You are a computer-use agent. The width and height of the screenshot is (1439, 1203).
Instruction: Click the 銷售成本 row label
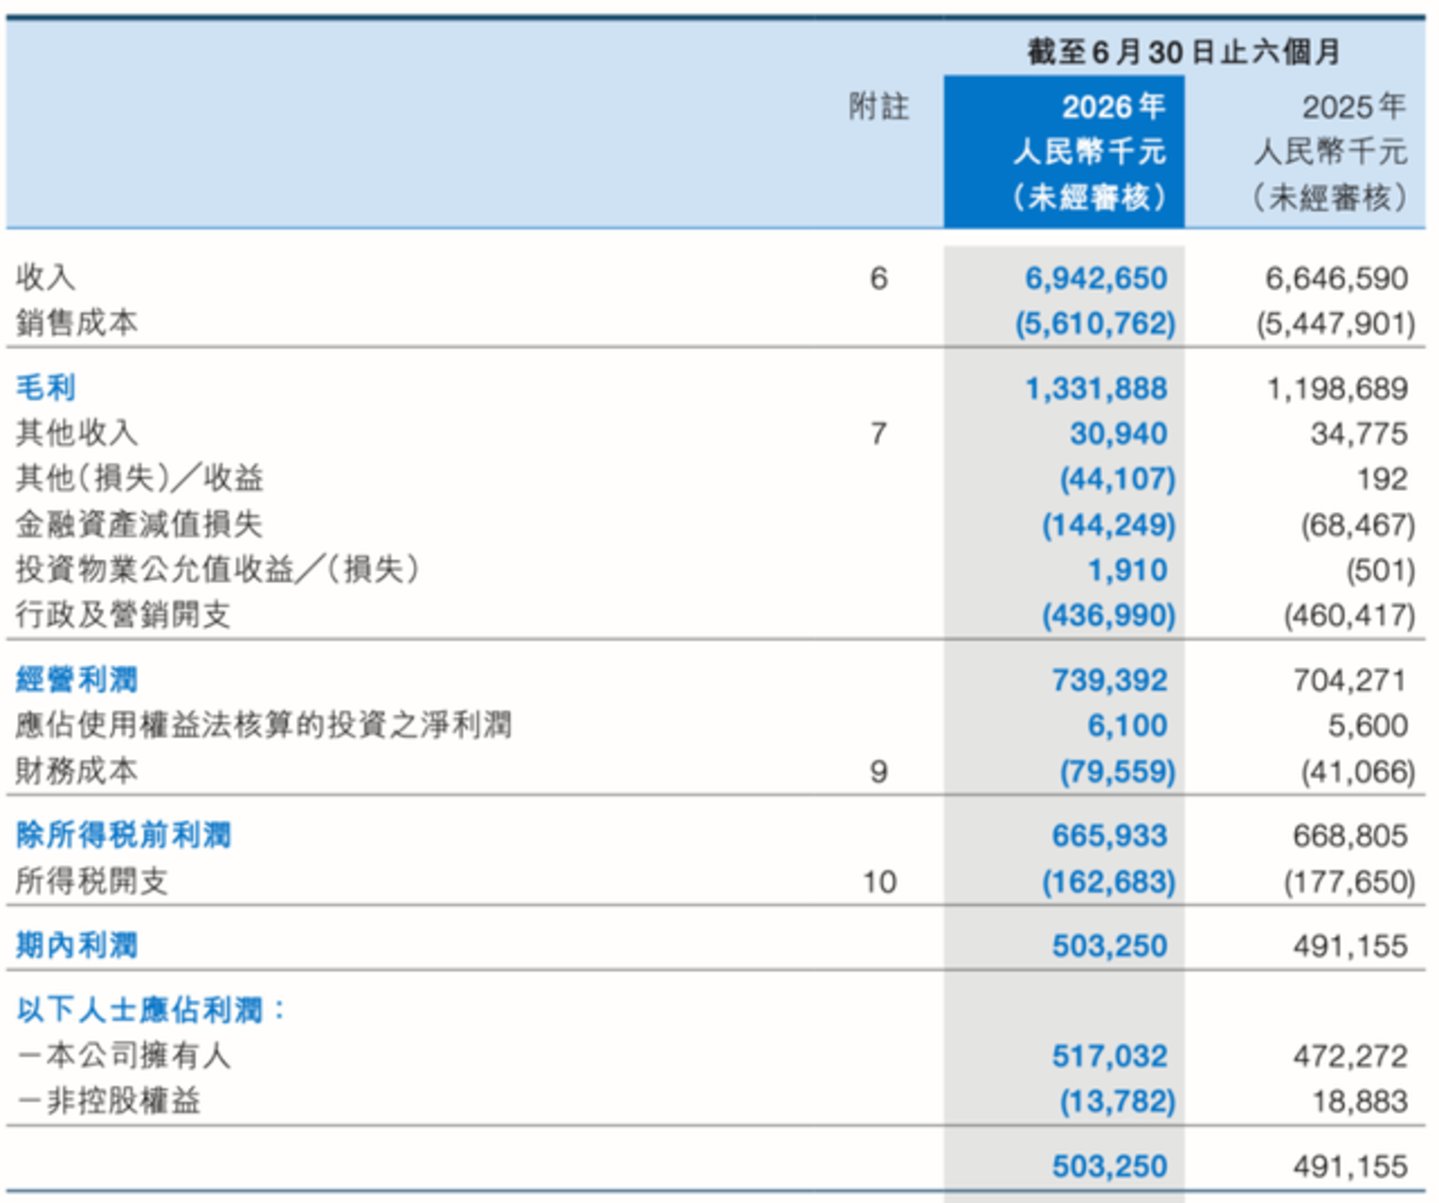click(x=77, y=323)
